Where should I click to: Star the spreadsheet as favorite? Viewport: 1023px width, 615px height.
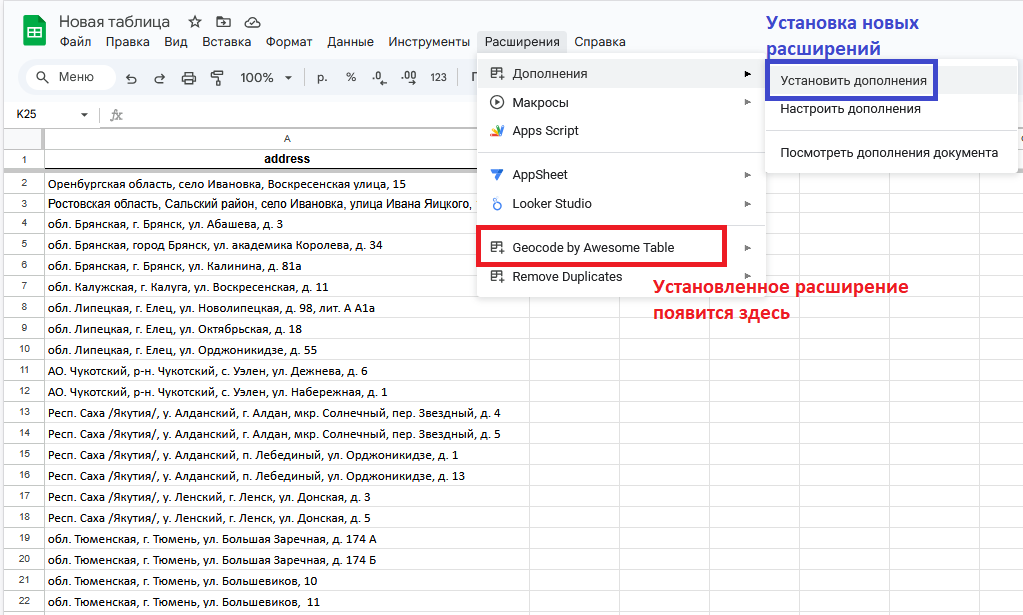[193, 20]
